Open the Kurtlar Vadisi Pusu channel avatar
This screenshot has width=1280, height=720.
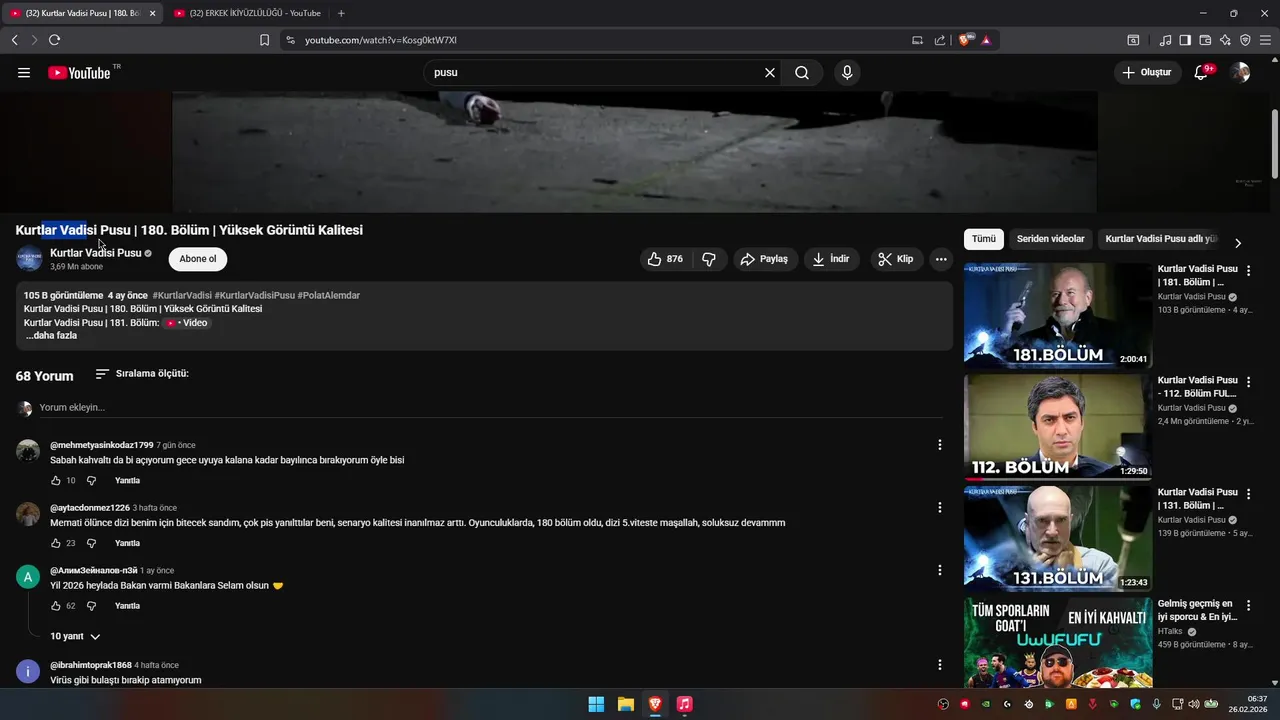point(29,259)
